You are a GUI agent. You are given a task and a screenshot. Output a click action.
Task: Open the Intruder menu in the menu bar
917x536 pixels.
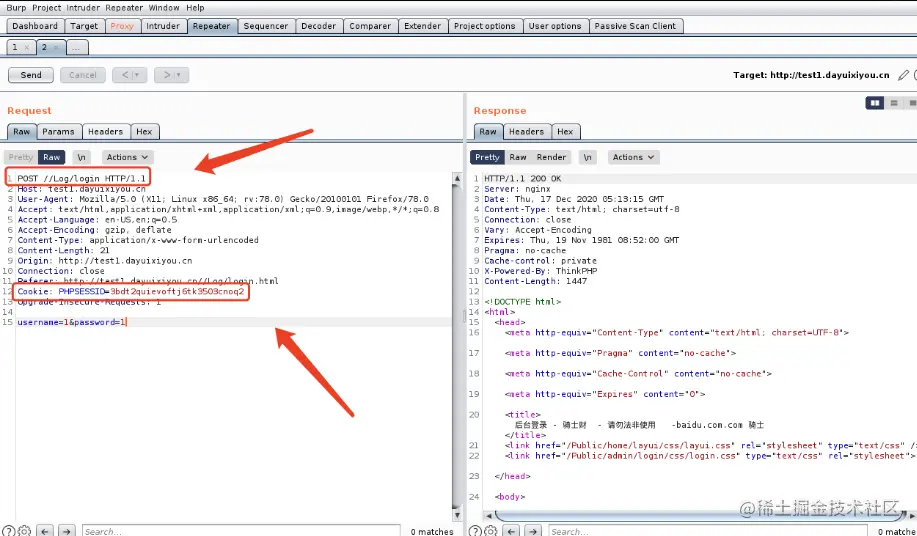point(83,8)
